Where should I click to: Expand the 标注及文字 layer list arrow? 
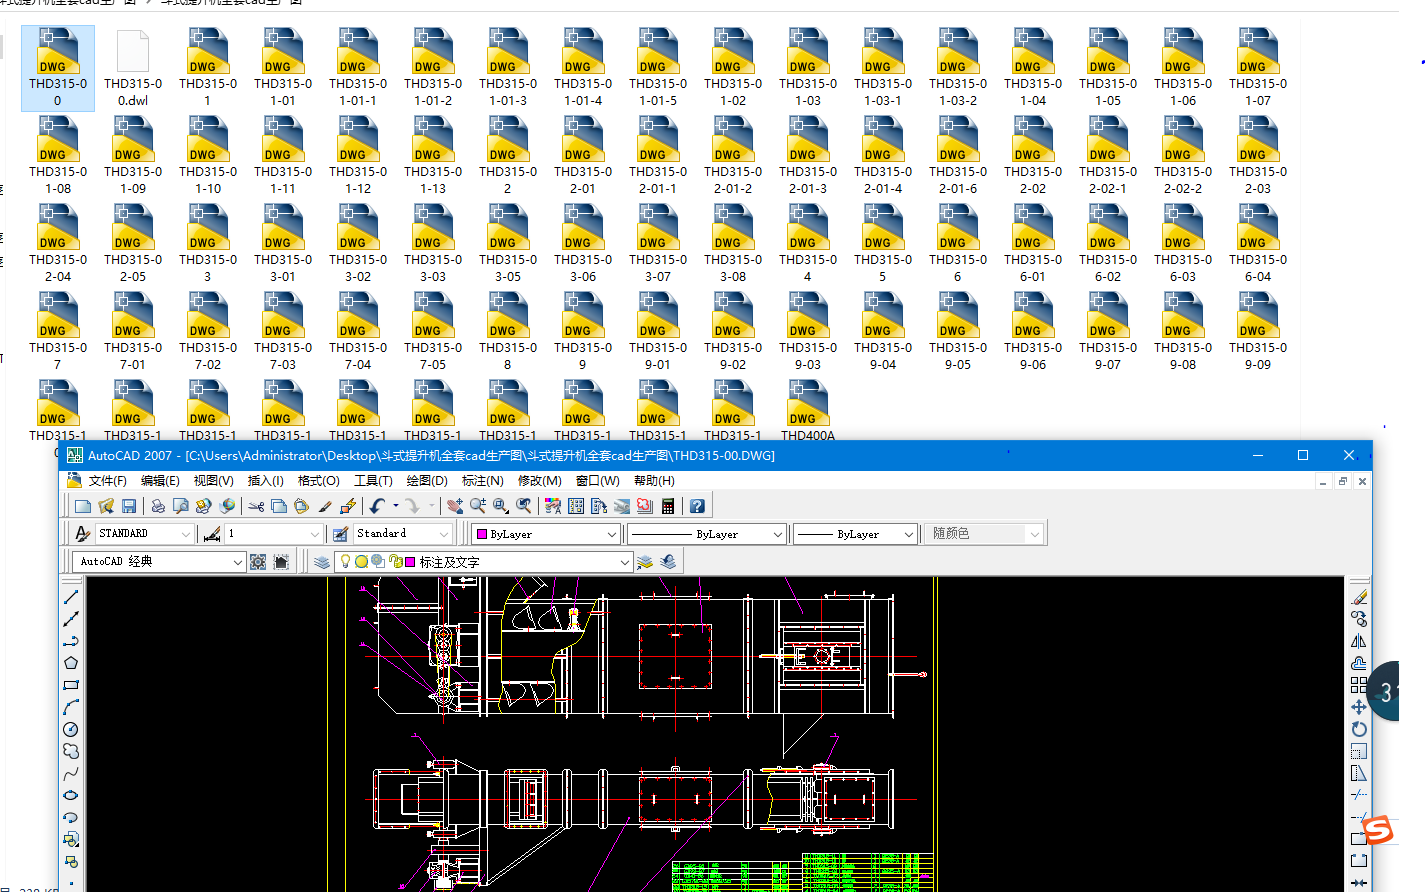pos(625,562)
